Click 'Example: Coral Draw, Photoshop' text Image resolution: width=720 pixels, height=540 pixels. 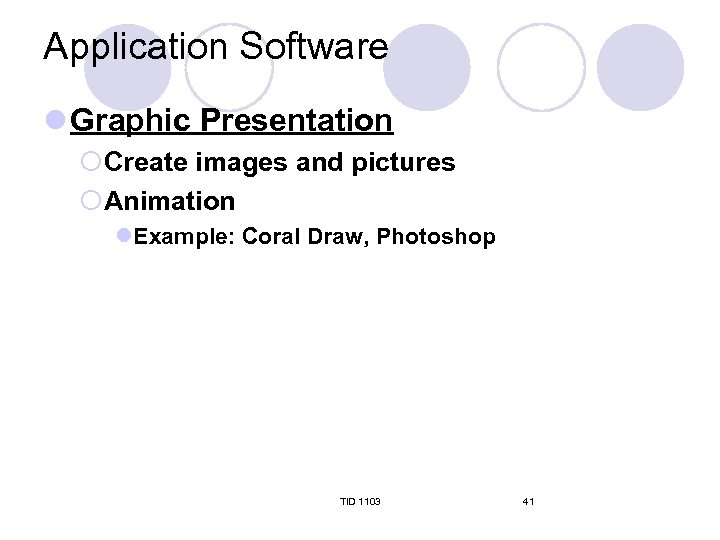315,236
